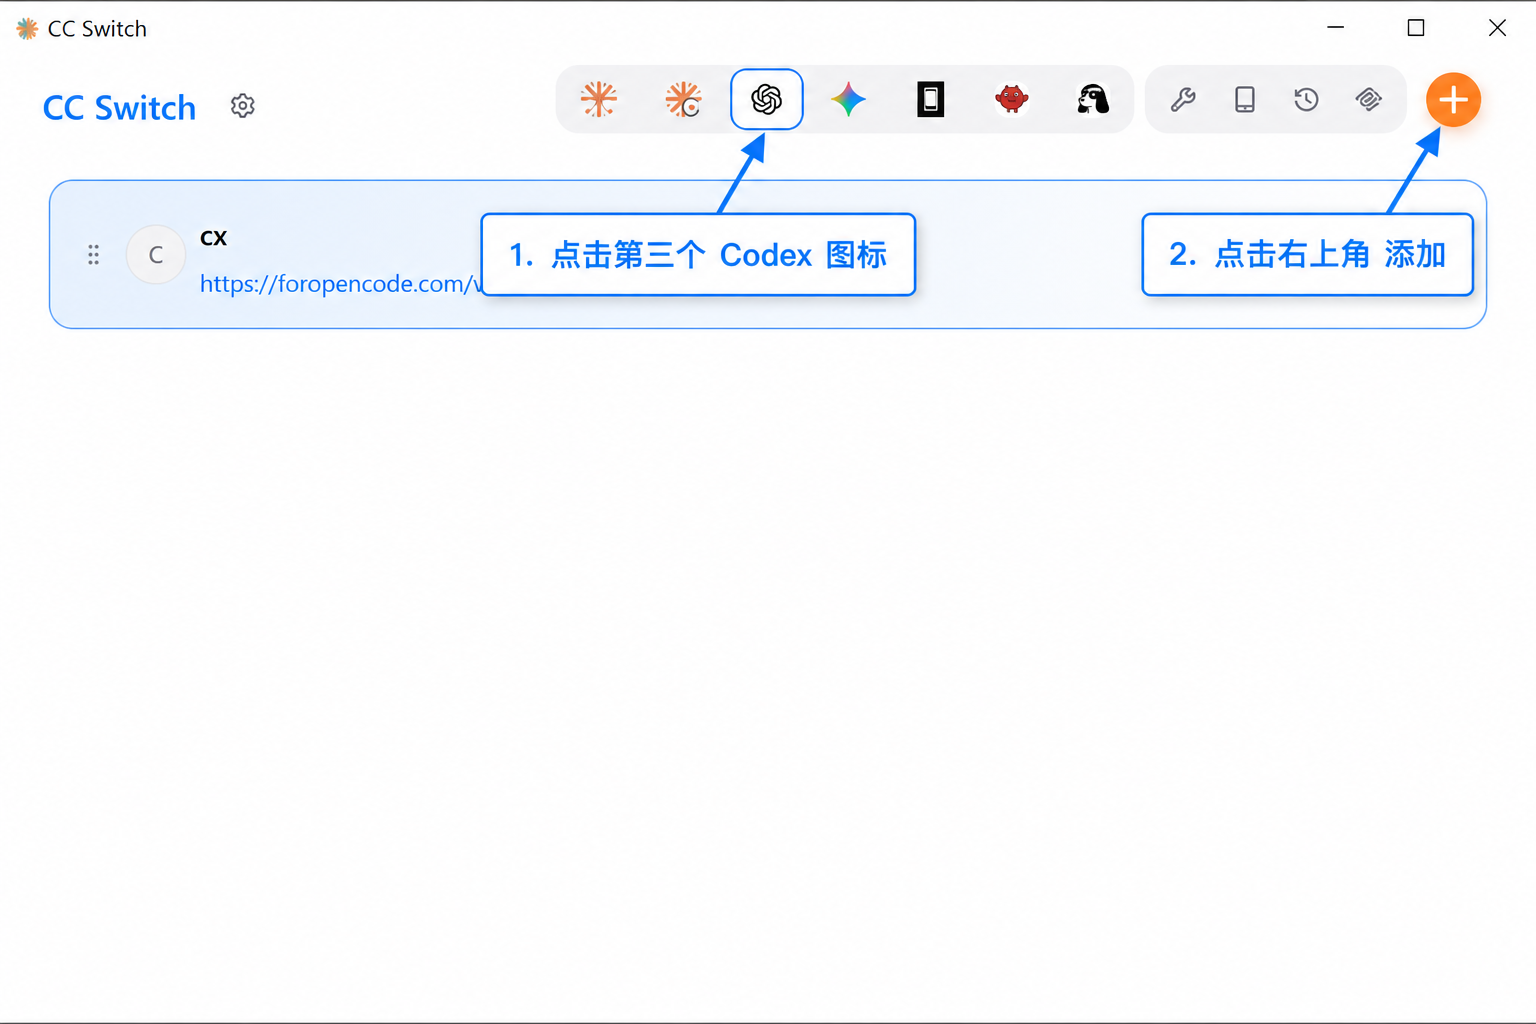Click the C avatar of CX provider
1536x1024 pixels.
pos(156,255)
